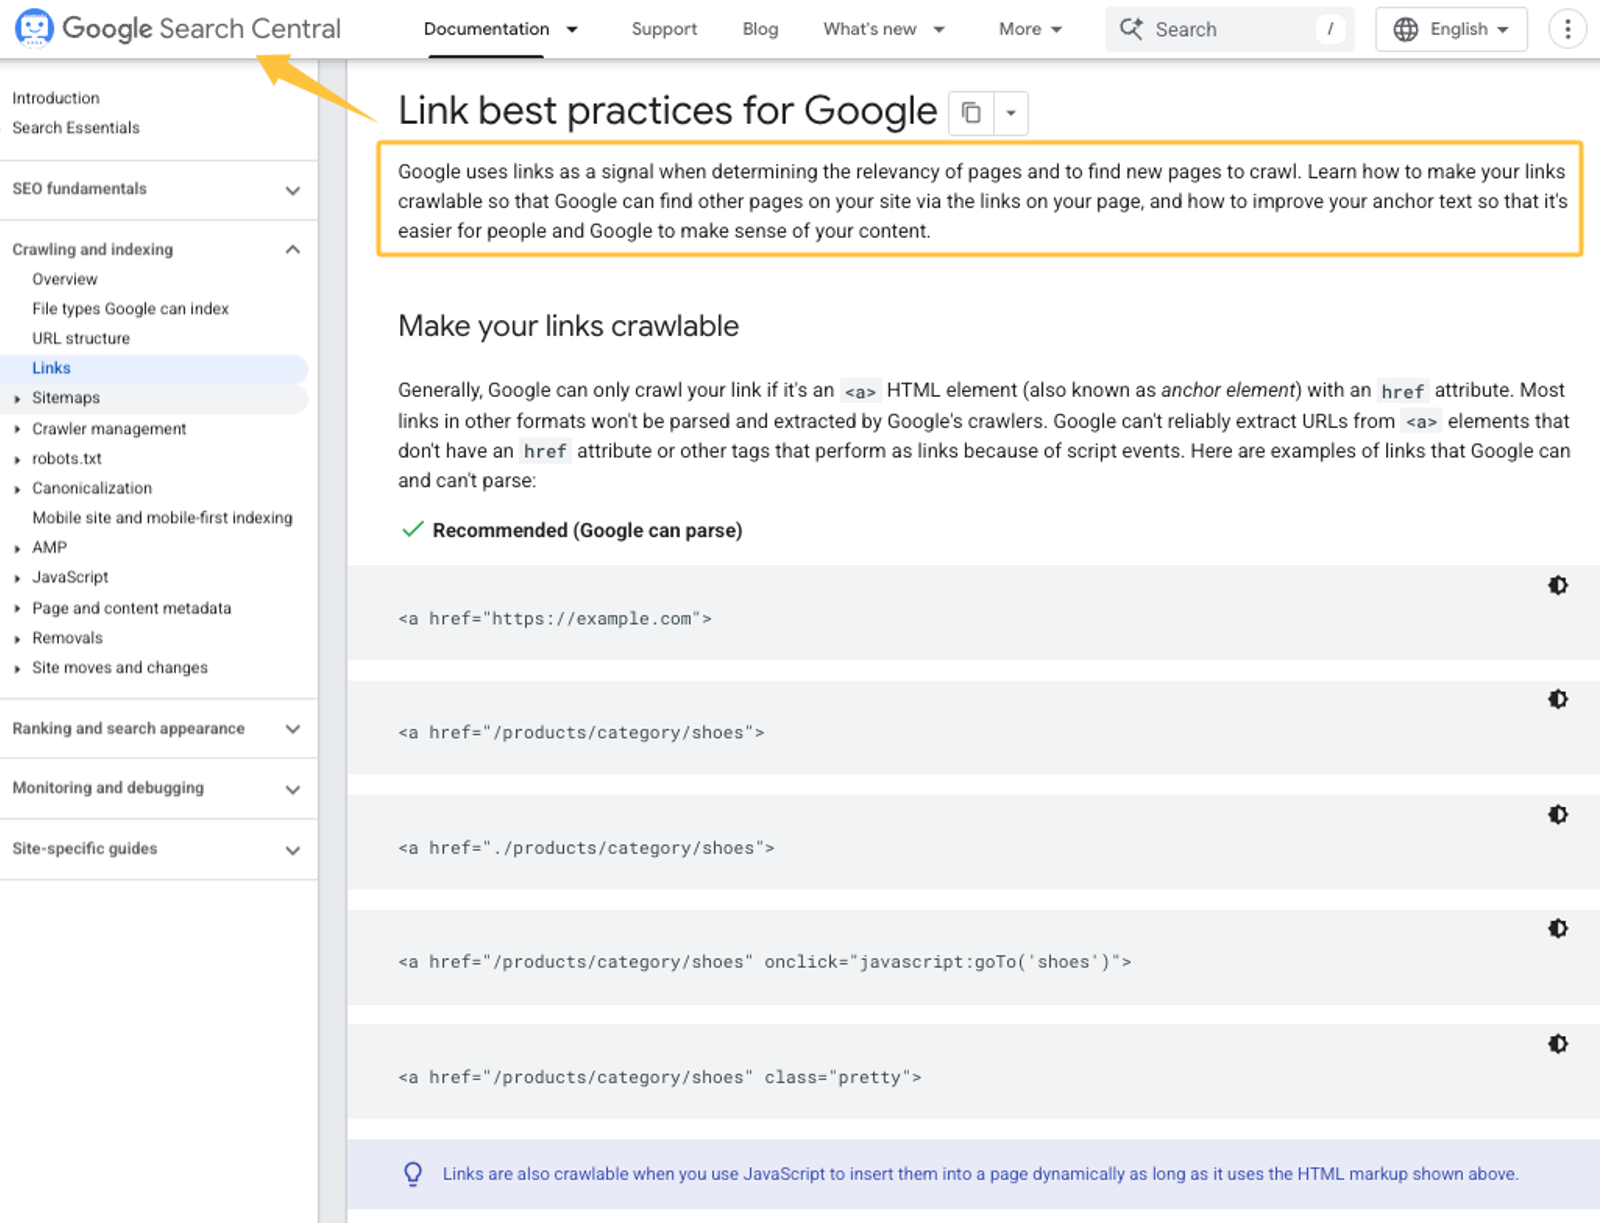Open the URL structure page
This screenshot has width=1600, height=1223.
81,338
